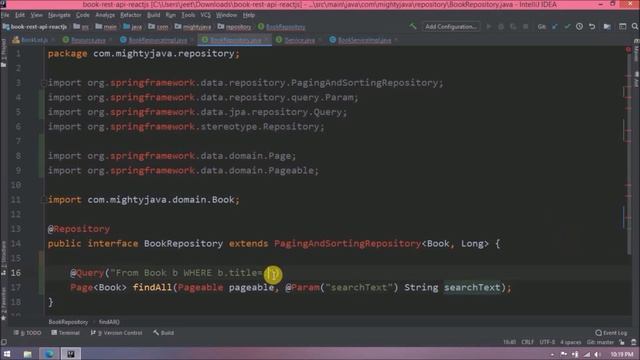Click the BookRepository breadcrumb at editor bottom
640x360 pixels.
coord(68,322)
